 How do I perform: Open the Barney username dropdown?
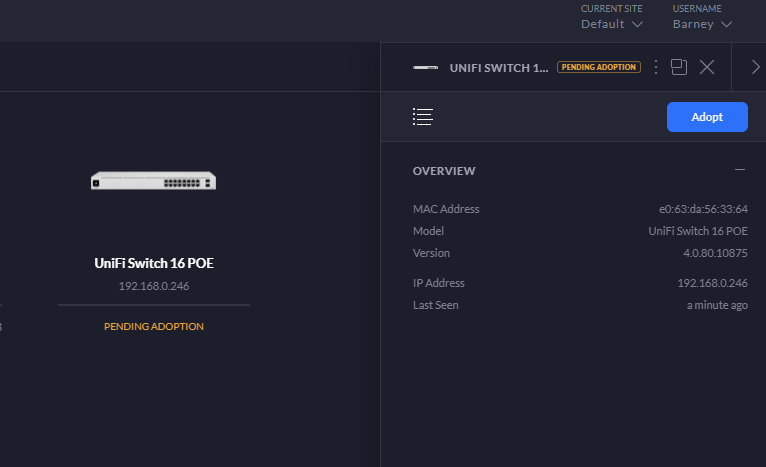tap(702, 23)
